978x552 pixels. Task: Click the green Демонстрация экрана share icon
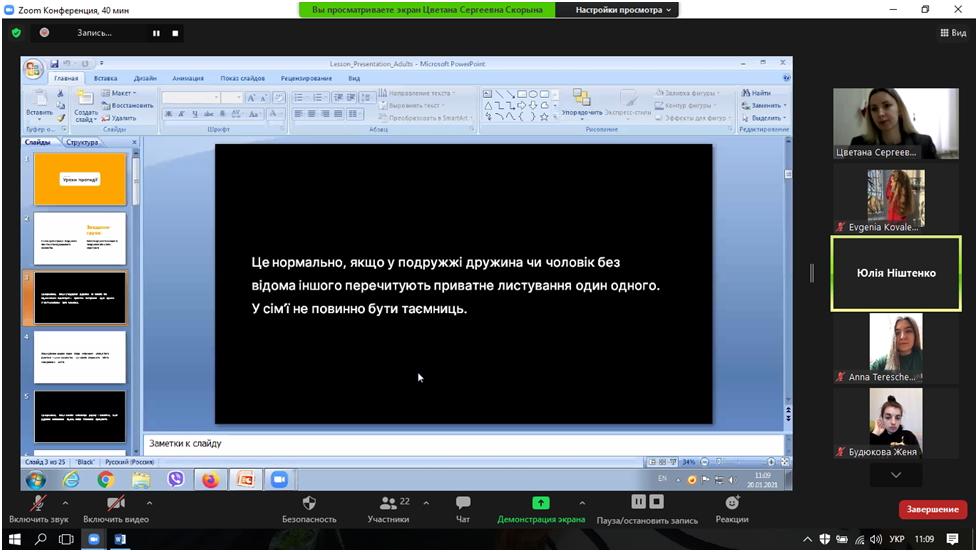541,503
